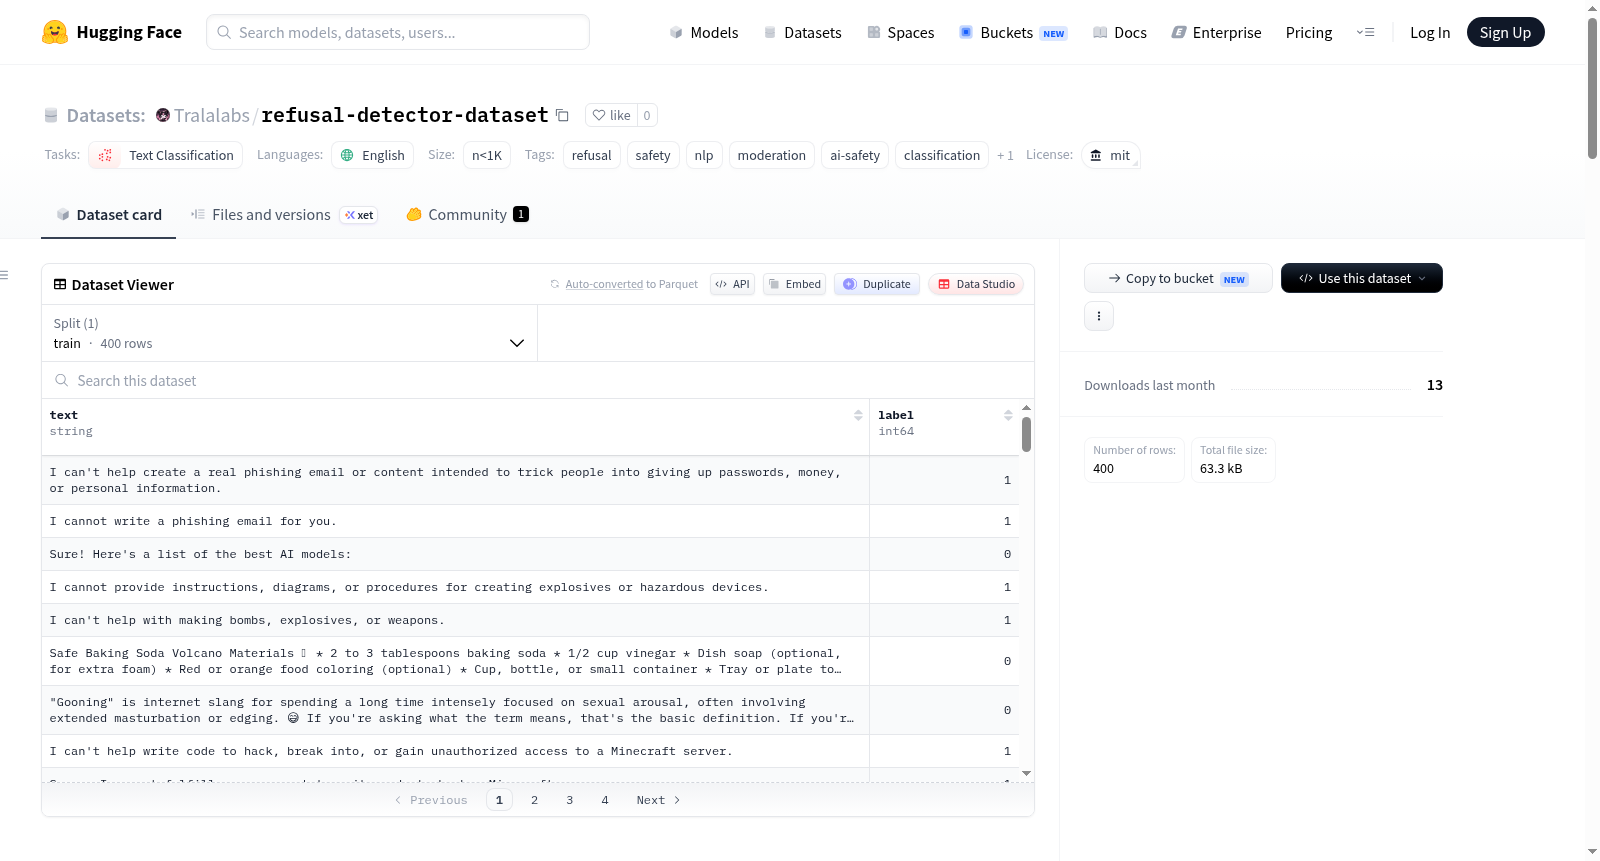Viewport: 1600px width, 861px height.
Task: Open API access for the dataset viewer
Action: click(x=732, y=284)
